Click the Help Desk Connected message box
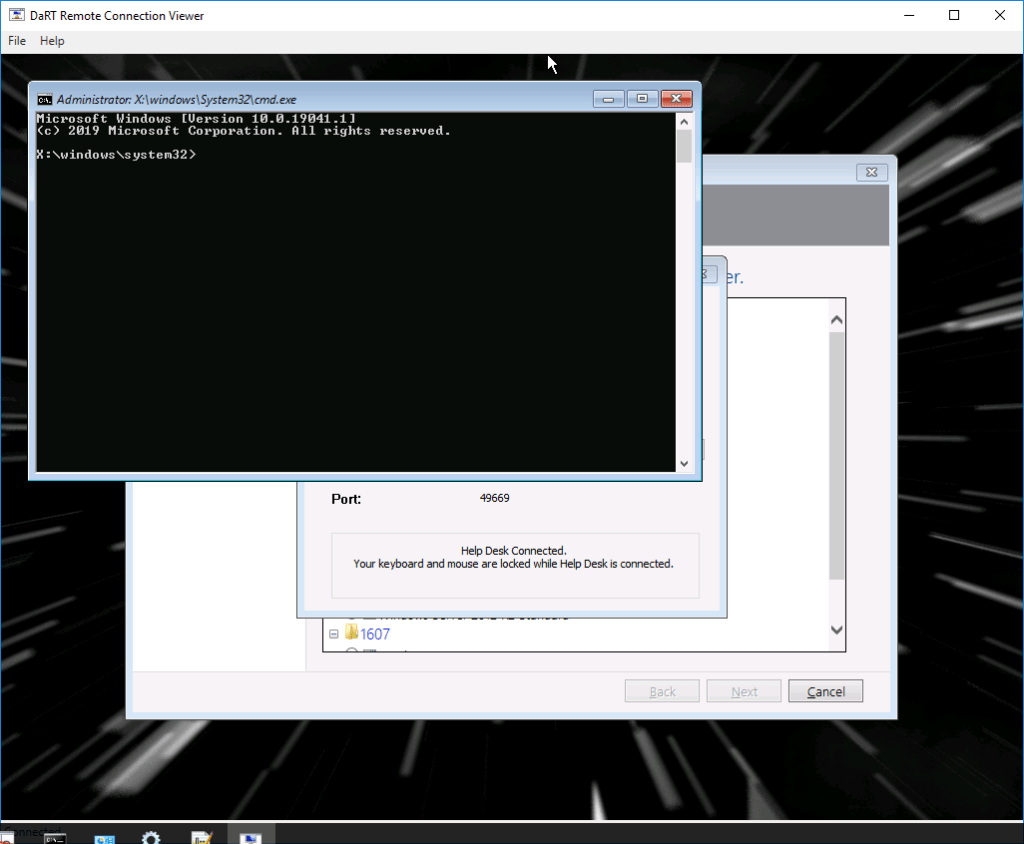 coord(515,565)
